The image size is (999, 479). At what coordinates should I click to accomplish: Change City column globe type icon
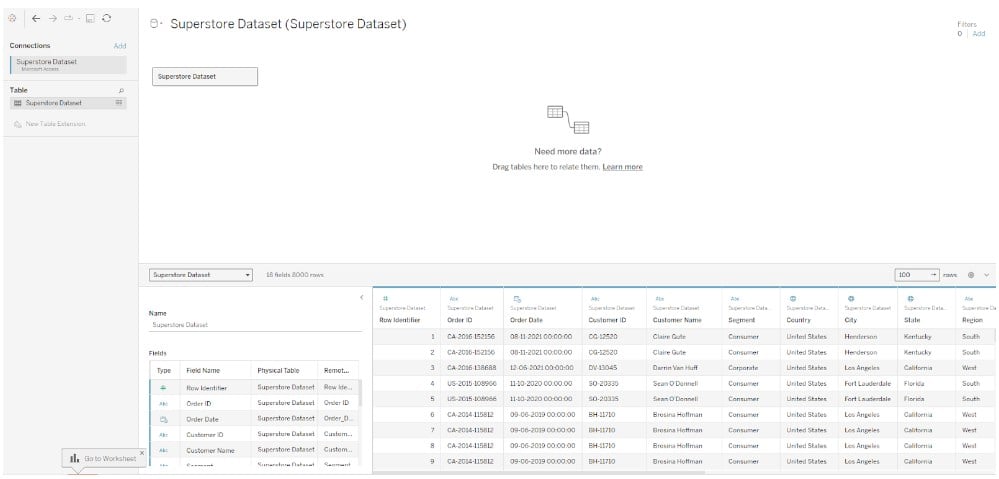851,298
